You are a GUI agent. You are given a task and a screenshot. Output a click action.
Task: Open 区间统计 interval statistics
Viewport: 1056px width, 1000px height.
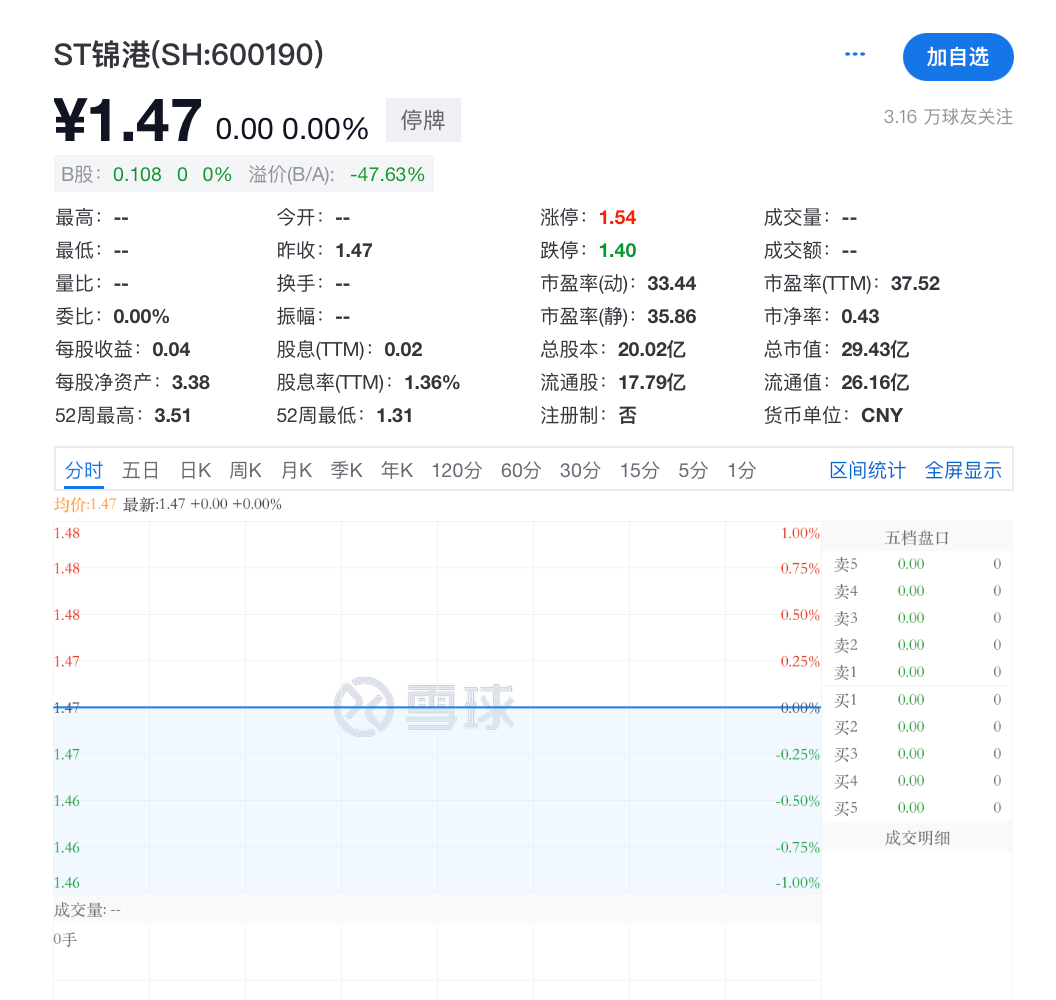[x=867, y=470]
